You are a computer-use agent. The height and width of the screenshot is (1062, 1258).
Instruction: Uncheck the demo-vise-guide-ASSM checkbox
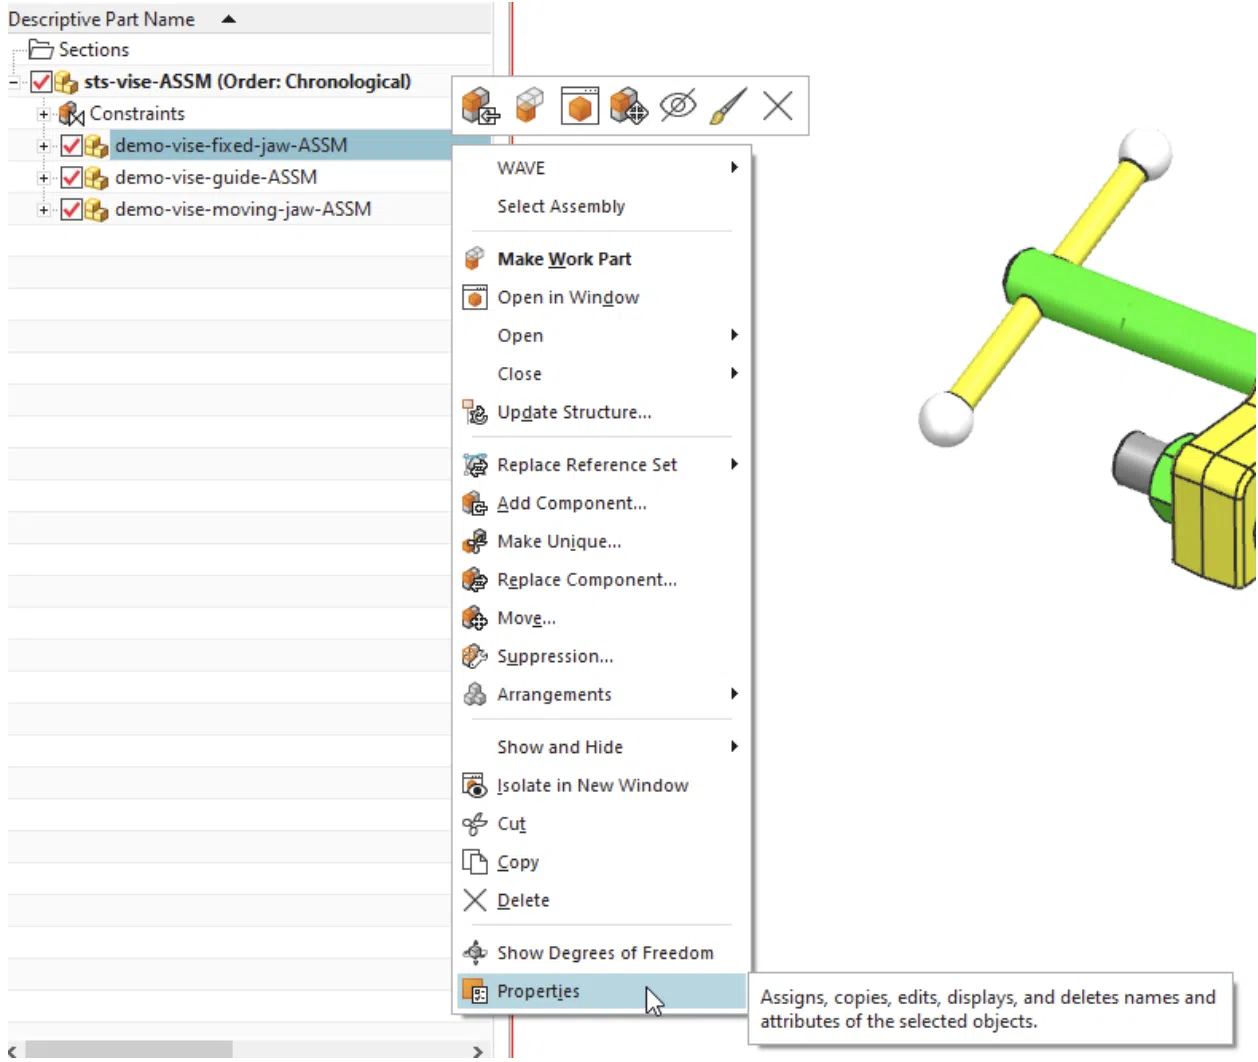tap(71, 178)
